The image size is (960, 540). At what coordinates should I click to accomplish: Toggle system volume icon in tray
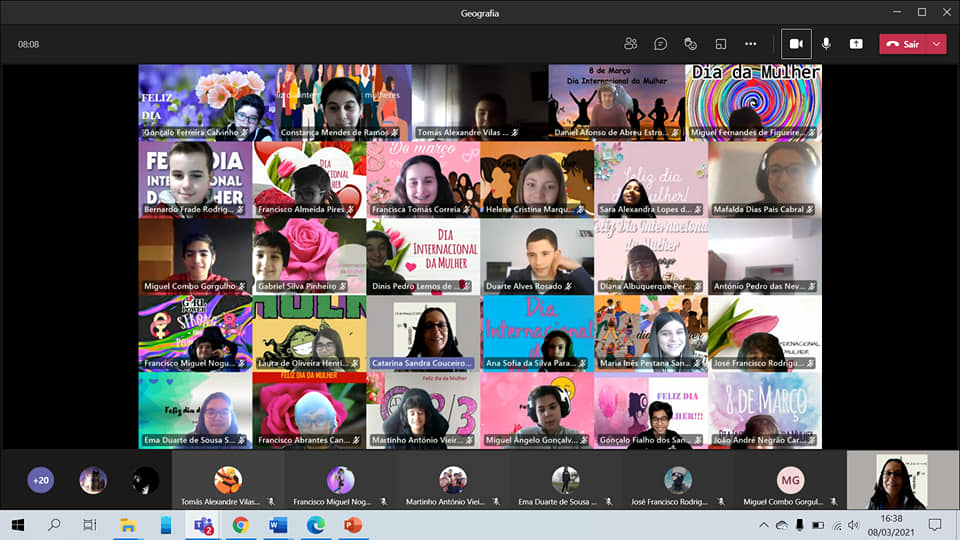853,525
